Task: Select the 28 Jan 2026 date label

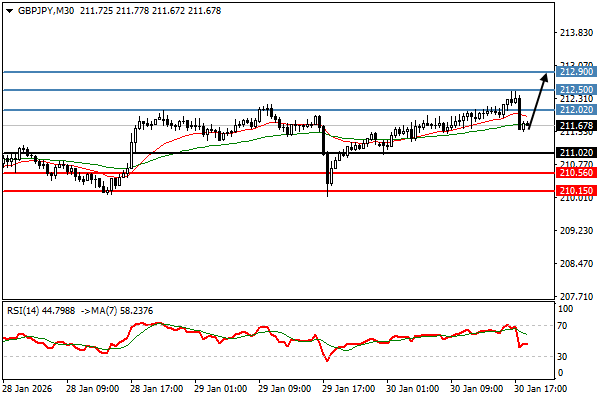Action: coord(27,389)
